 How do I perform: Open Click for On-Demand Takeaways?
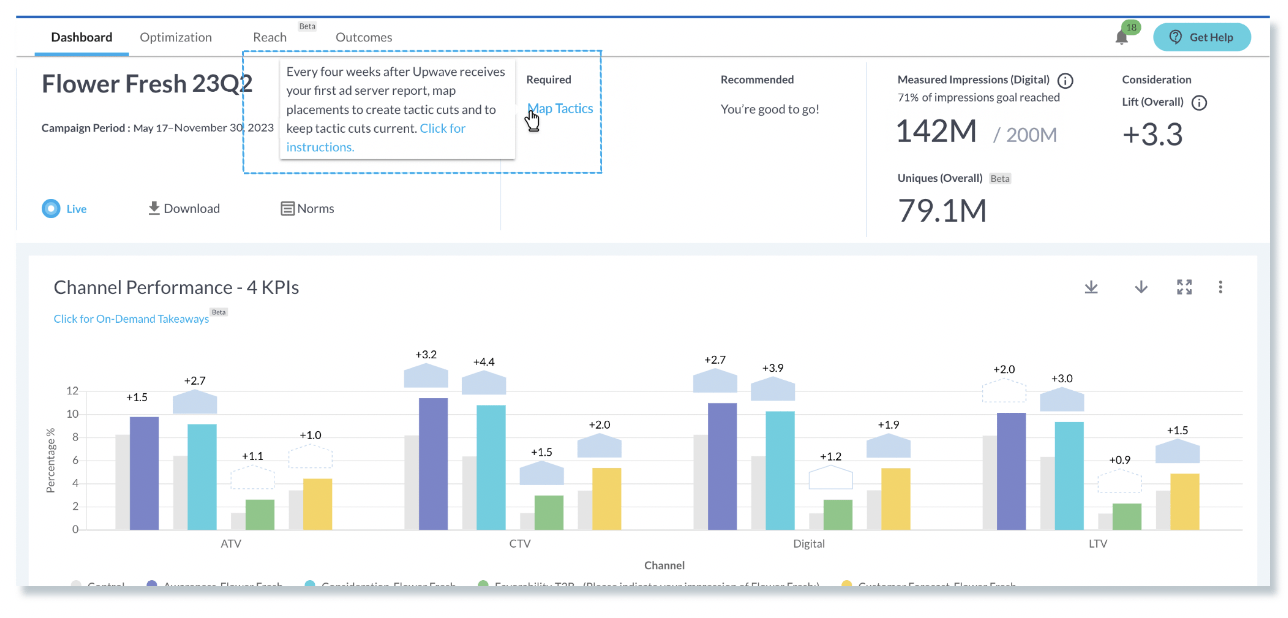coord(131,319)
